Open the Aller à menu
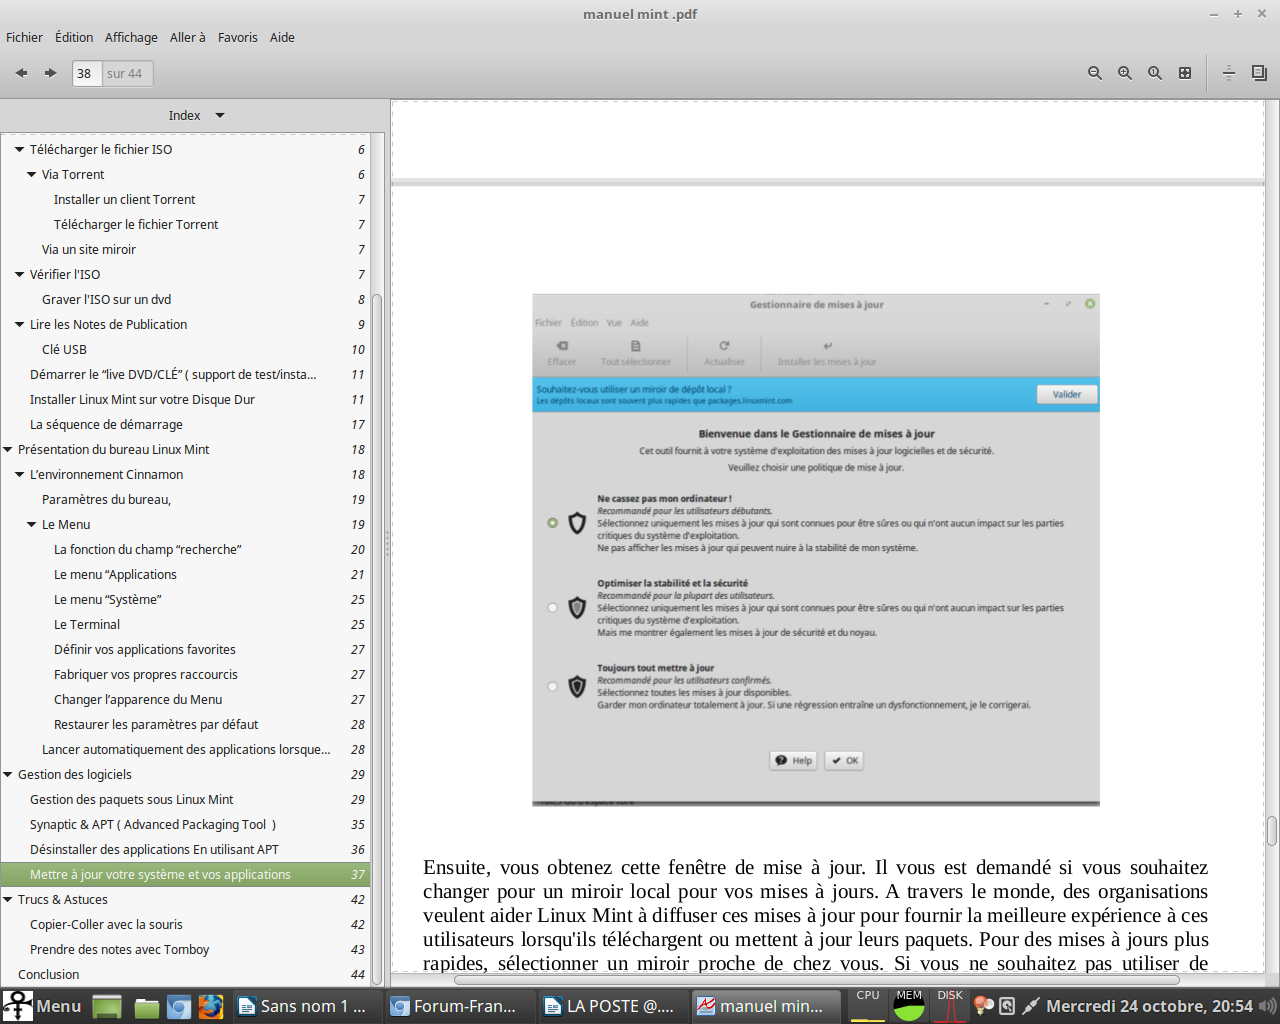The width and height of the screenshot is (1280, 1024). point(188,37)
